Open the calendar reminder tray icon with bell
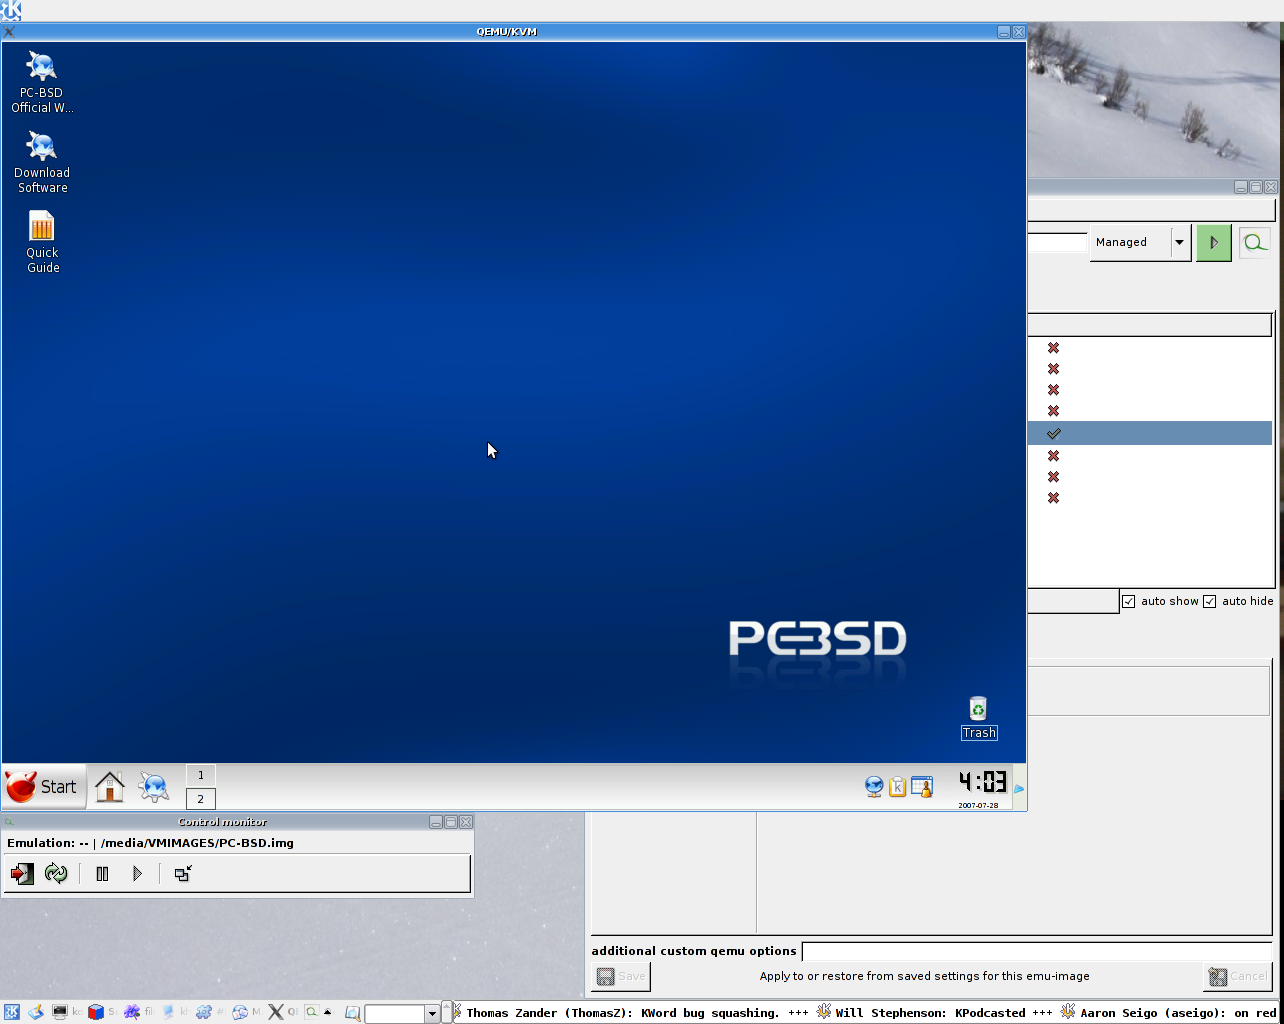The width and height of the screenshot is (1284, 1024). [x=921, y=787]
